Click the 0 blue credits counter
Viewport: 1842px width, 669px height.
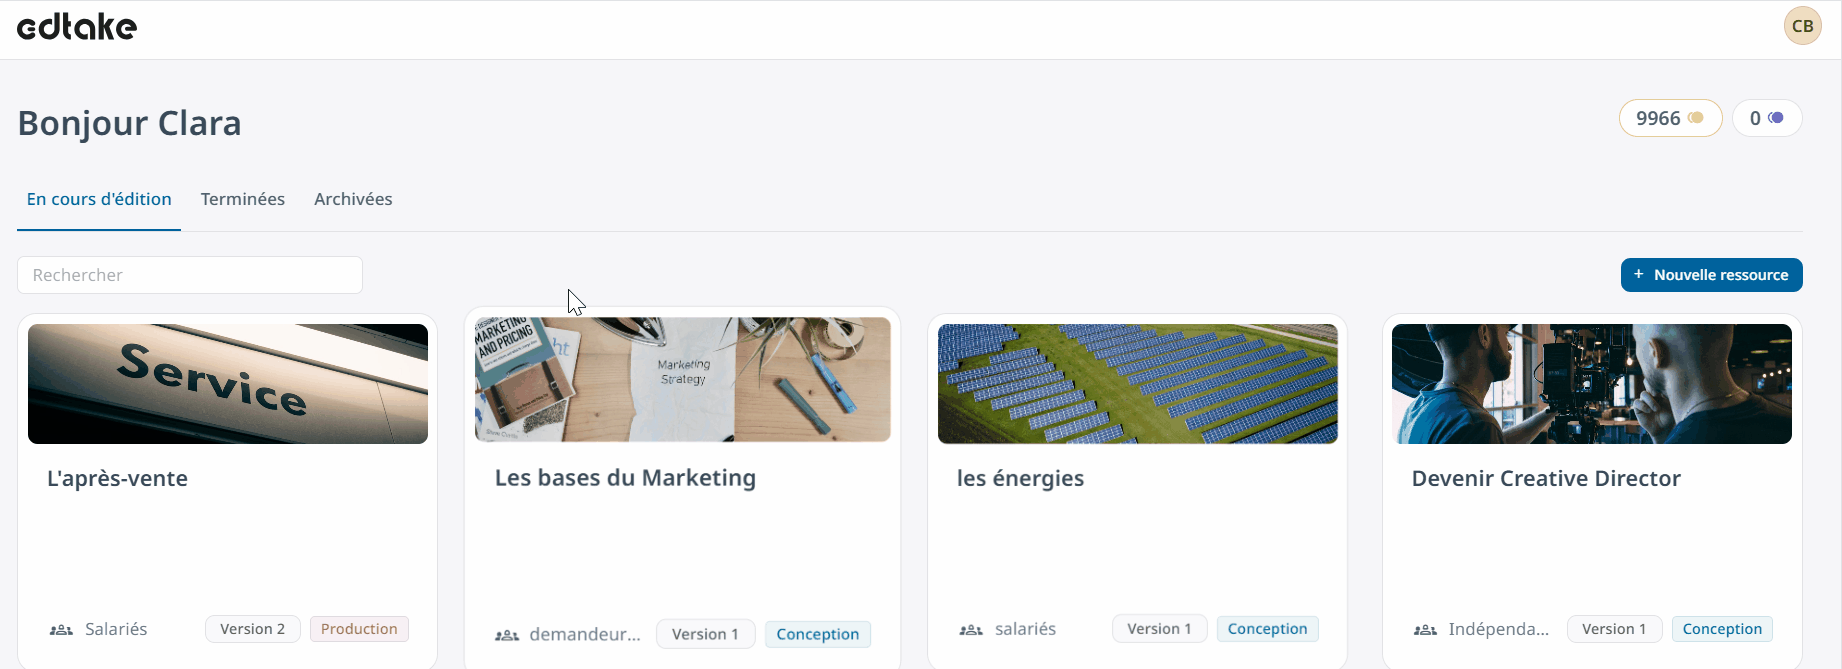pos(1766,118)
